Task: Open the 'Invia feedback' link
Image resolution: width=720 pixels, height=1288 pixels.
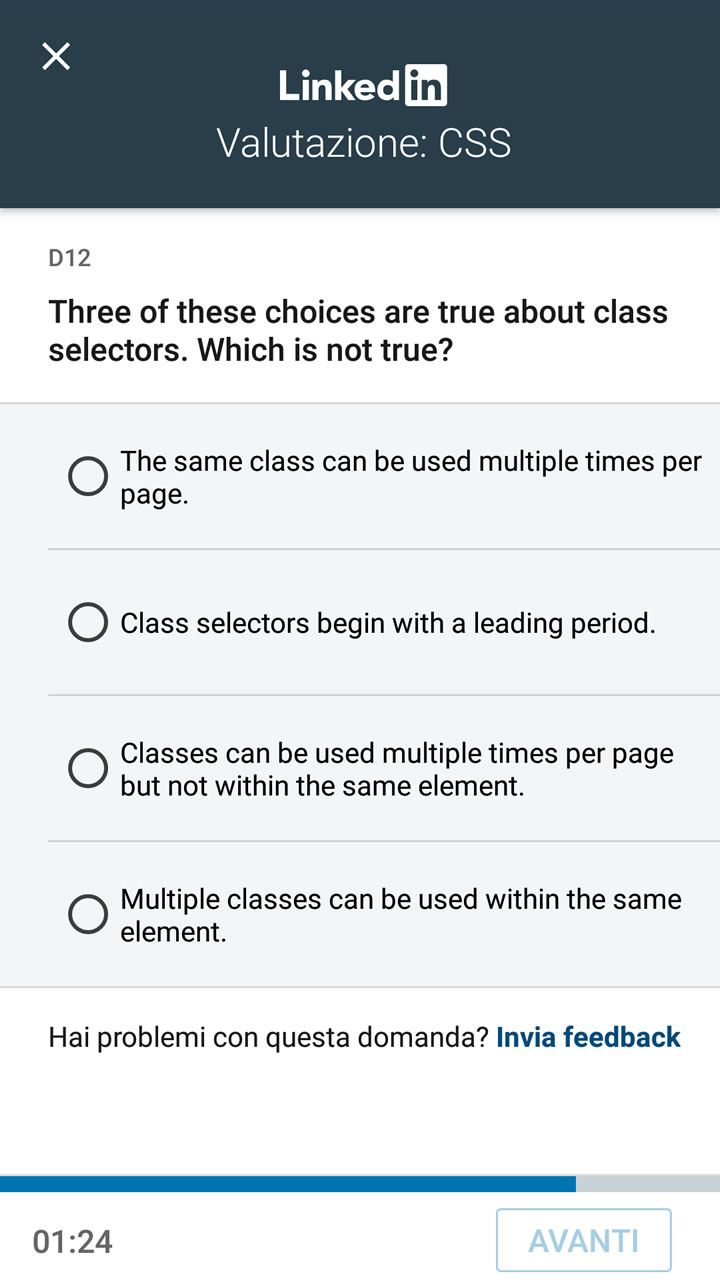Action: [588, 1037]
